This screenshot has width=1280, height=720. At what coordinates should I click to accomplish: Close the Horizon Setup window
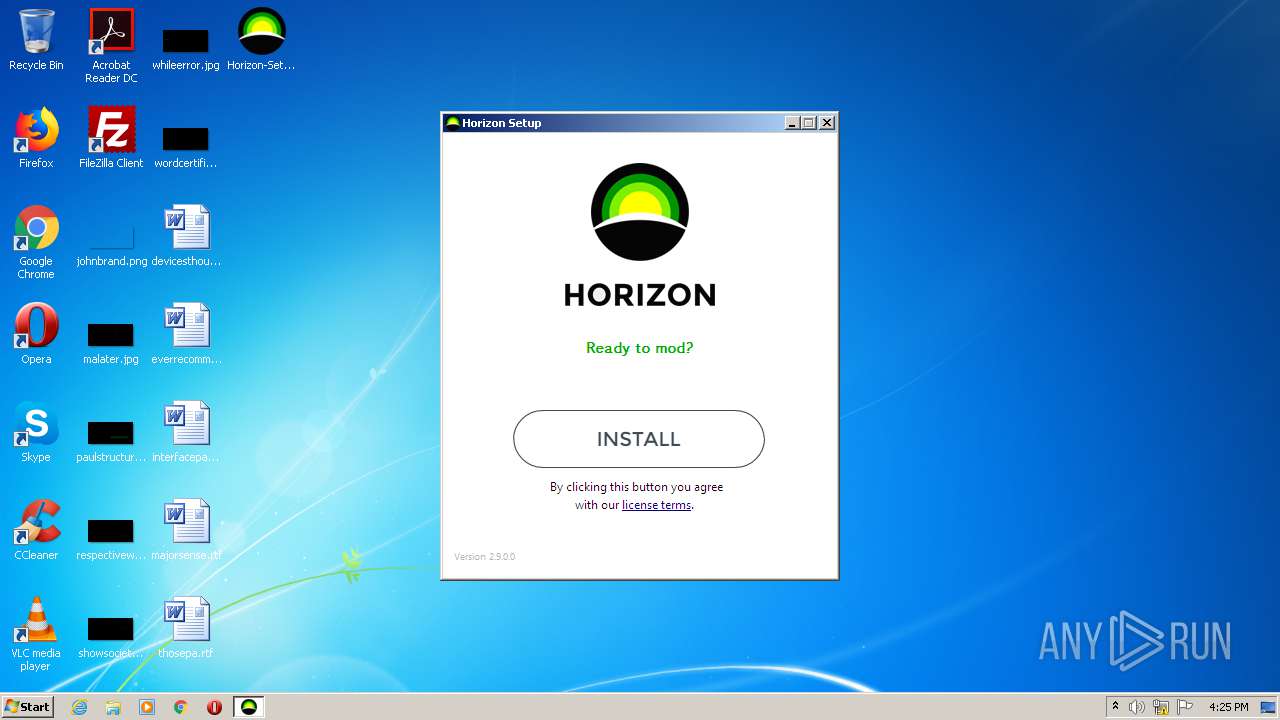click(x=827, y=123)
